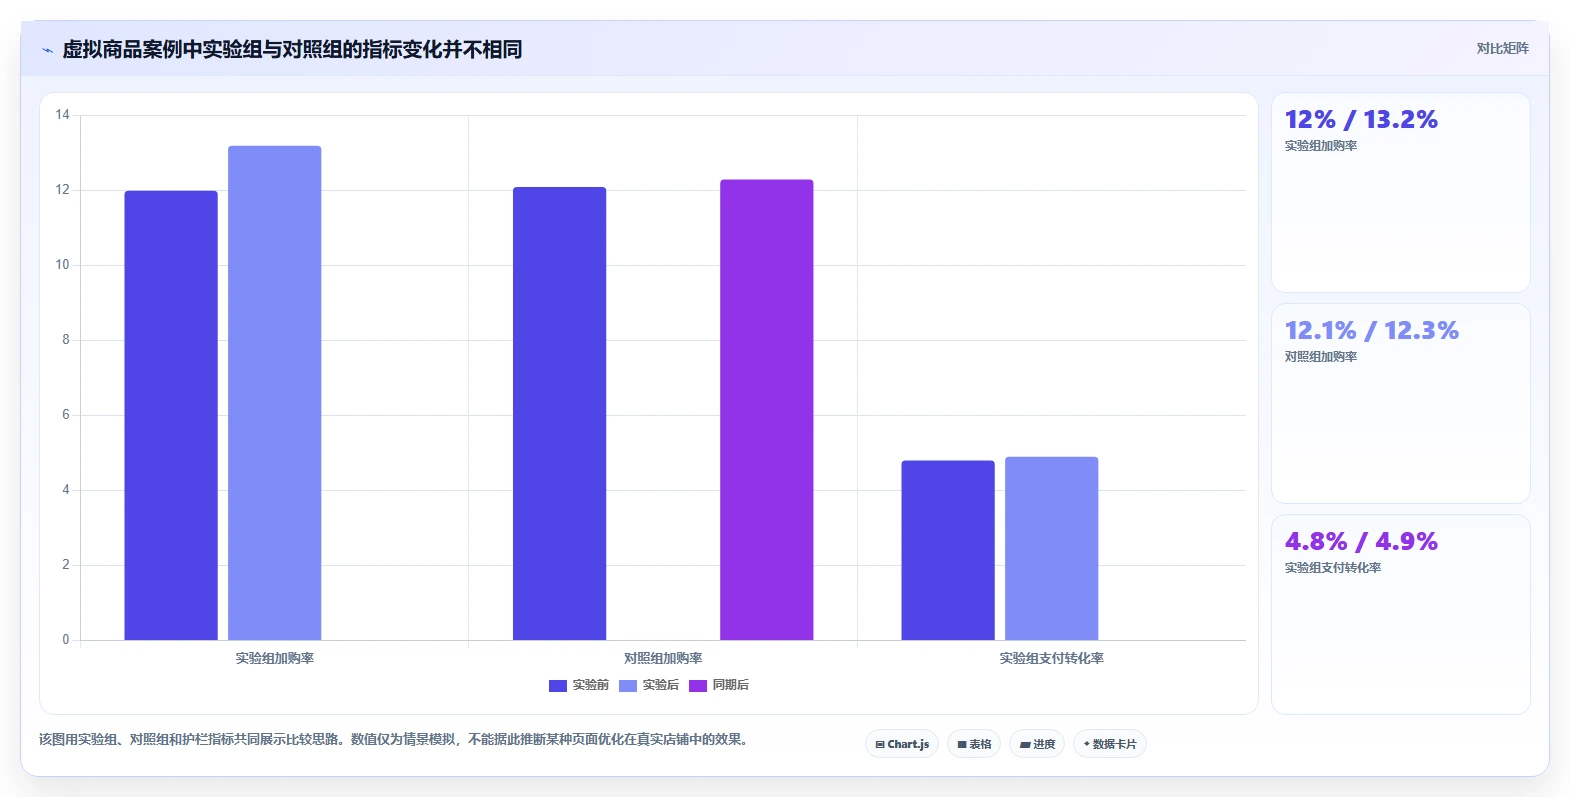
Task: Open the 进度 chip
Action: coord(1037,744)
